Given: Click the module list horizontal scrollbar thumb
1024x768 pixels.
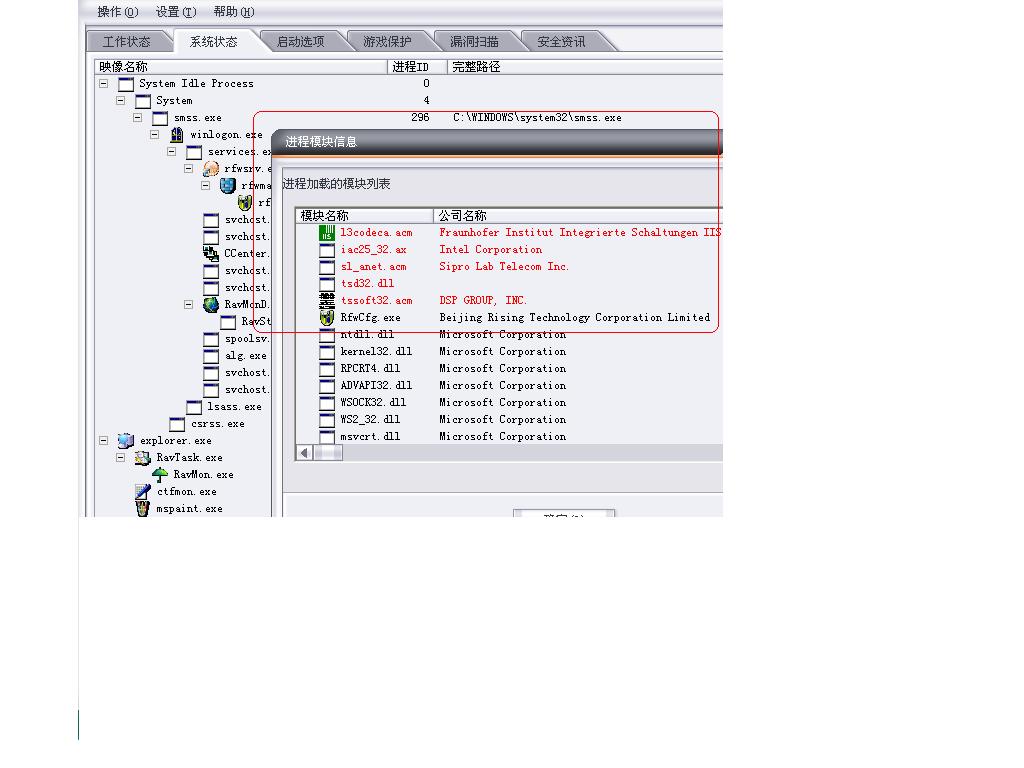Looking at the screenshot, I should pyautogui.click(x=328, y=453).
